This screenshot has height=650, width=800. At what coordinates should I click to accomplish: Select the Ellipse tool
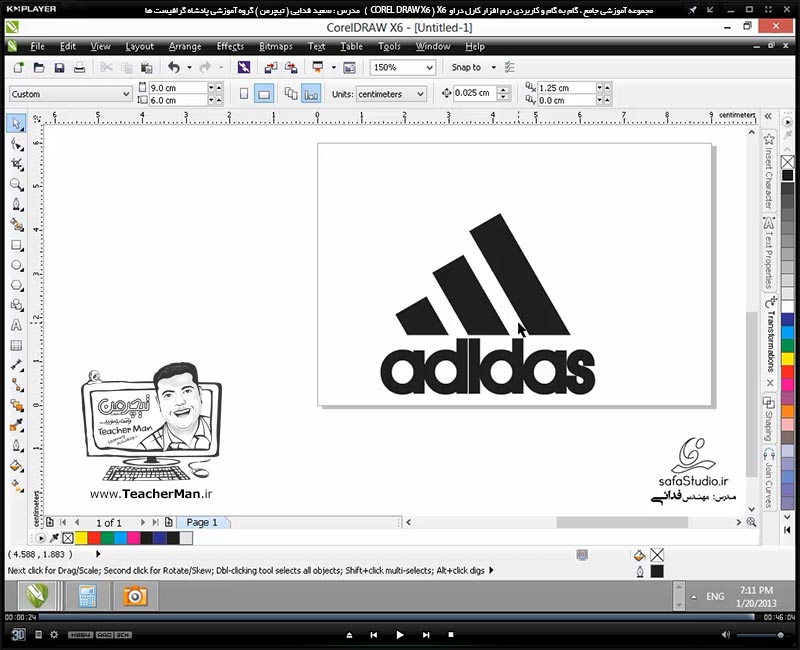(x=17, y=265)
